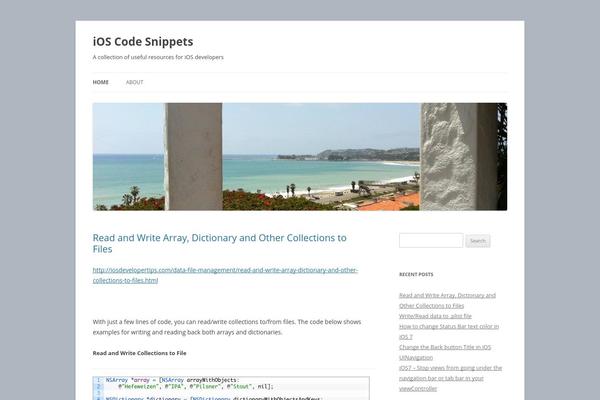The height and width of the screenshot is (400, 600).
Task: Open recent post Change the Back button Title
Action: point(445,352)
